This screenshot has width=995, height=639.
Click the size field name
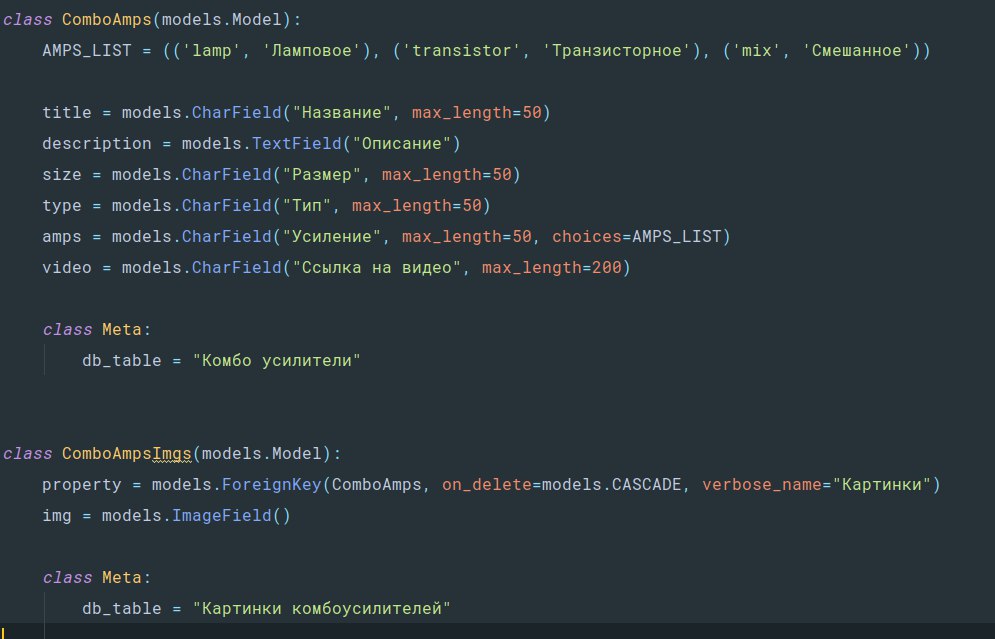(62, 175)
